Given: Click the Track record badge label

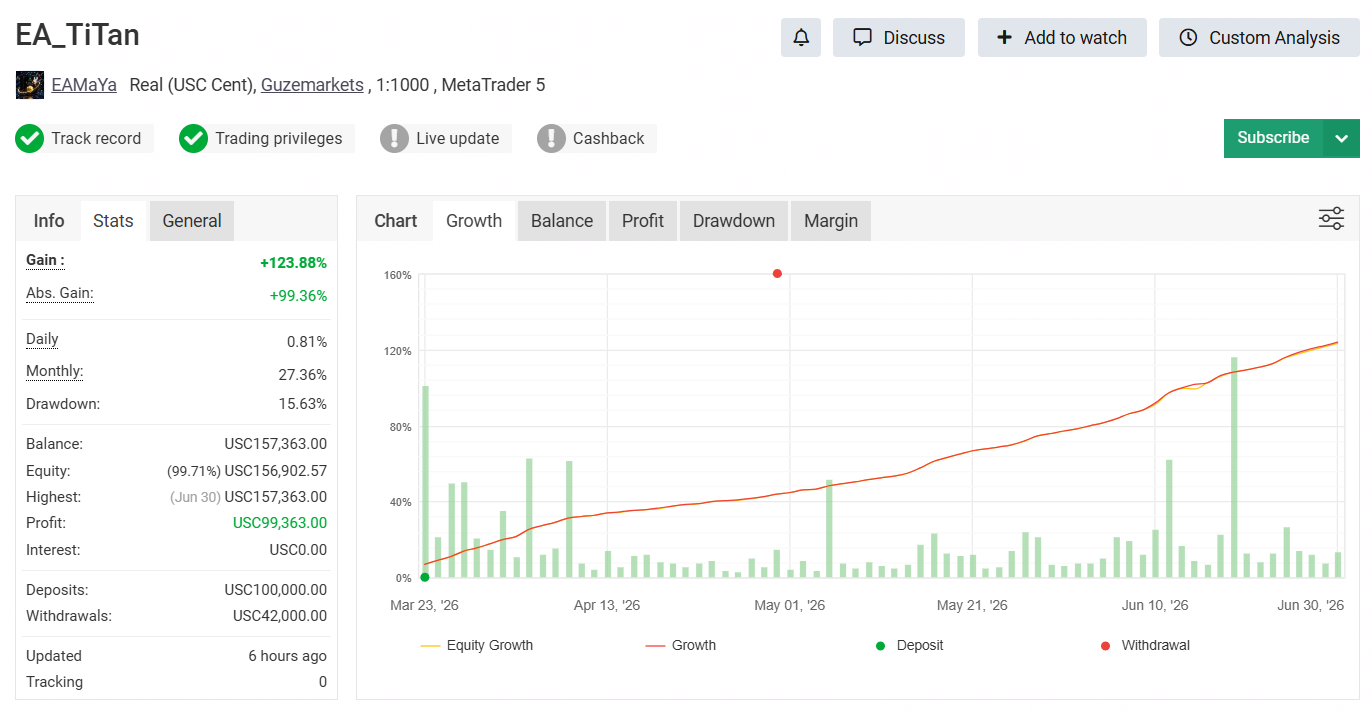Looking at the screenshot, I should point(96,139).
